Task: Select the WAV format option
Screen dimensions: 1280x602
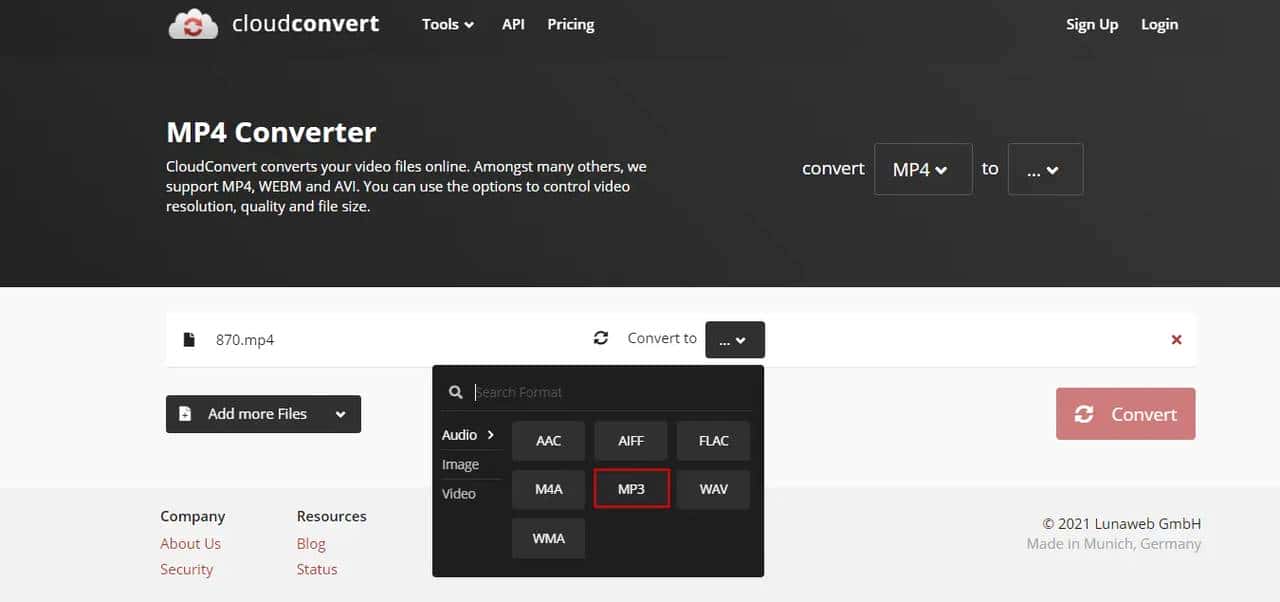Action: click(713, 489)
